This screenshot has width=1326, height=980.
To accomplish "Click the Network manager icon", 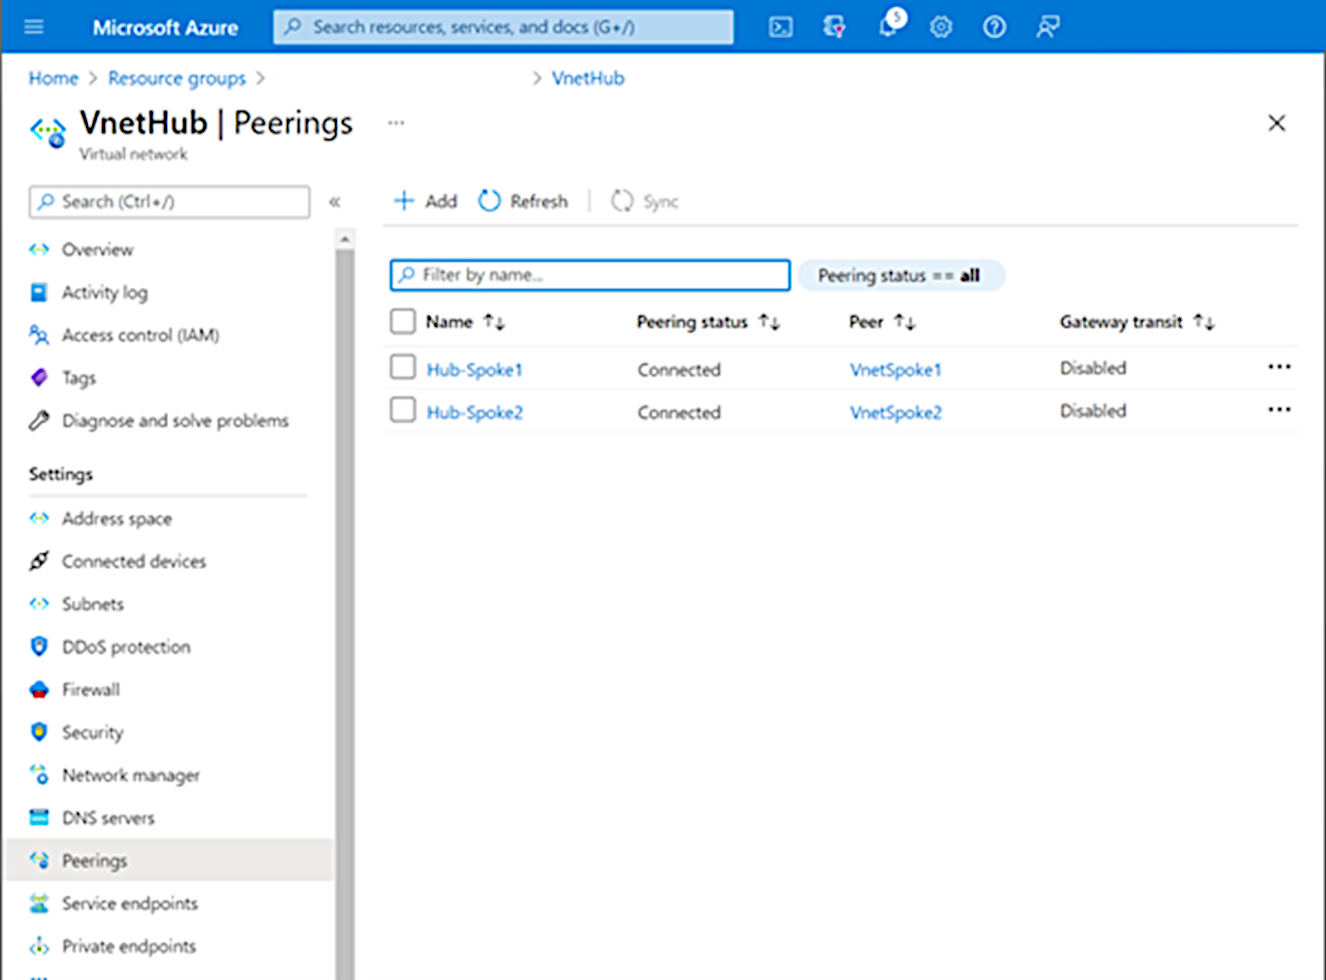I will (x=39, y=774).
